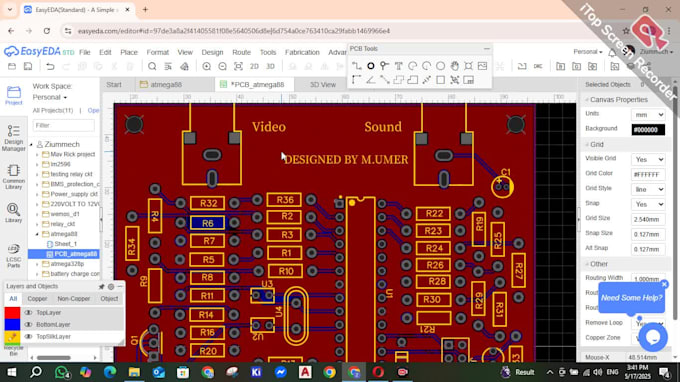This screenshot has height=382, width=680.
Task: Click the Grid Size value field
Action: pos(648,219)
